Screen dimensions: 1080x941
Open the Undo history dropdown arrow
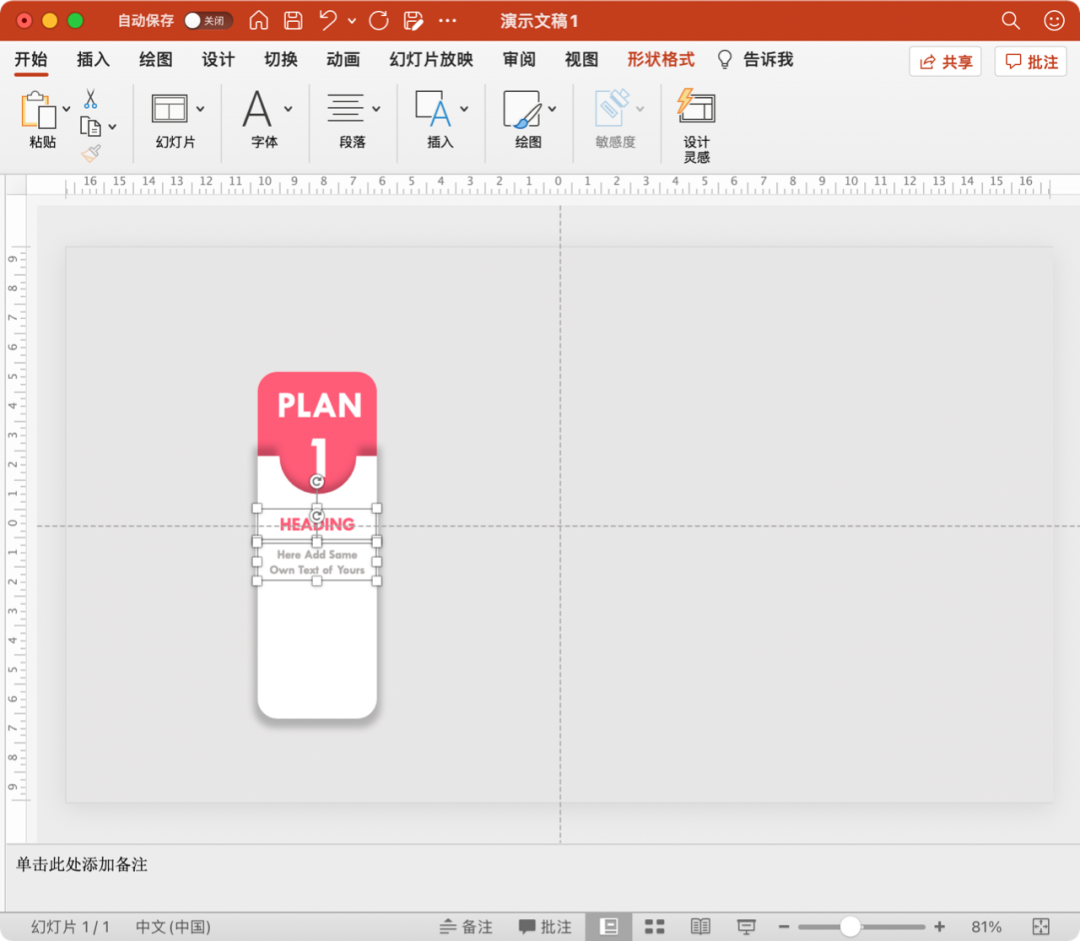pyautogui.click(x=352, y=21)
